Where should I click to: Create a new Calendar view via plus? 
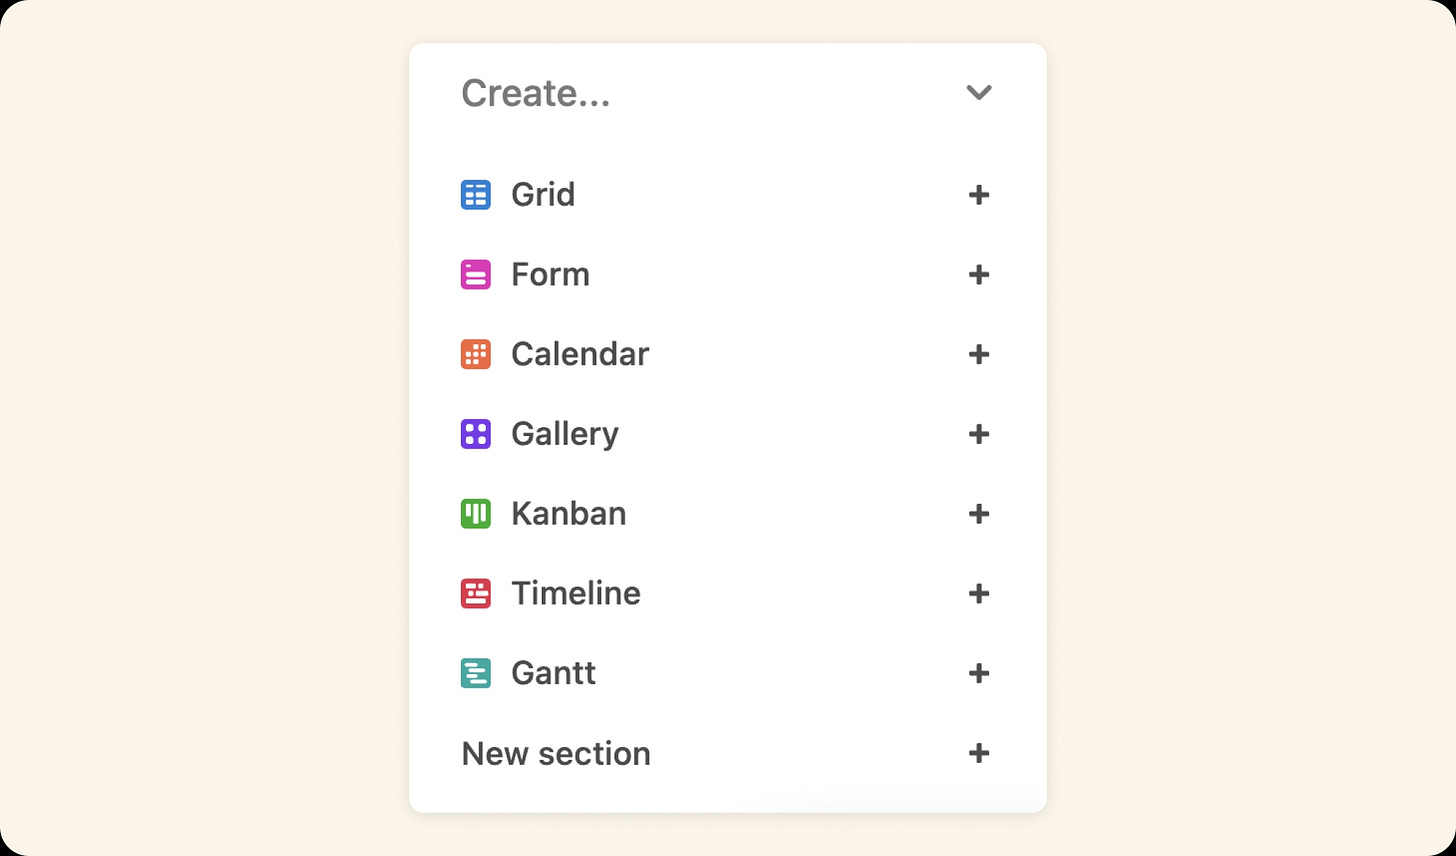point(979,354)
